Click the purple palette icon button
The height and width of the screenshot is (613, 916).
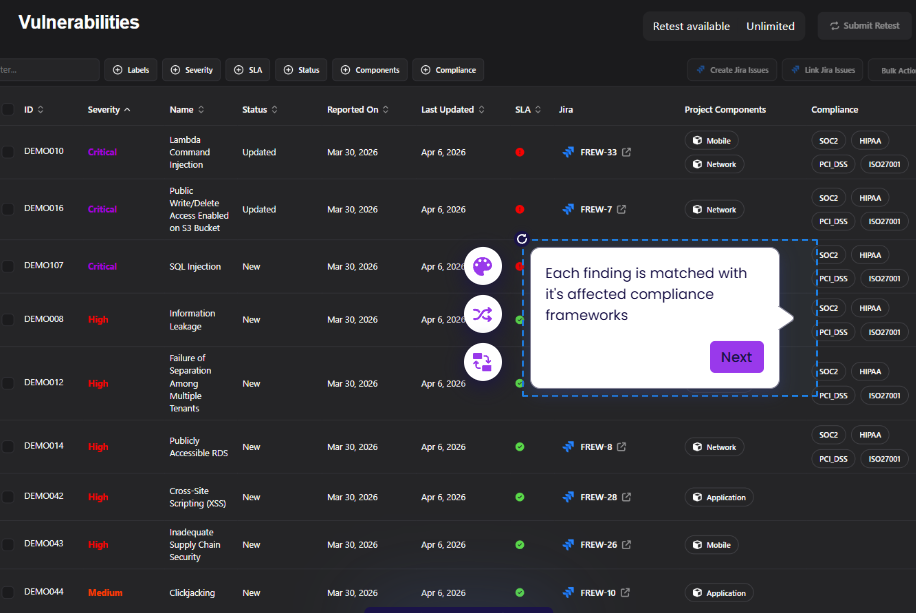(x=483, y=266)
